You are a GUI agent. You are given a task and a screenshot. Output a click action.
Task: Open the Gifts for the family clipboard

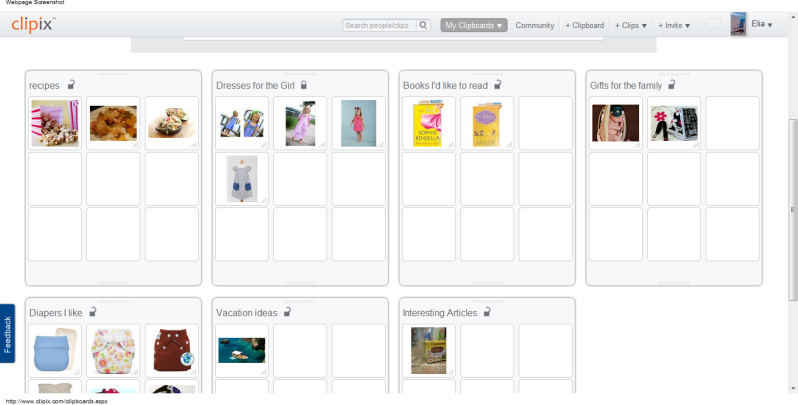pos(626,85)
